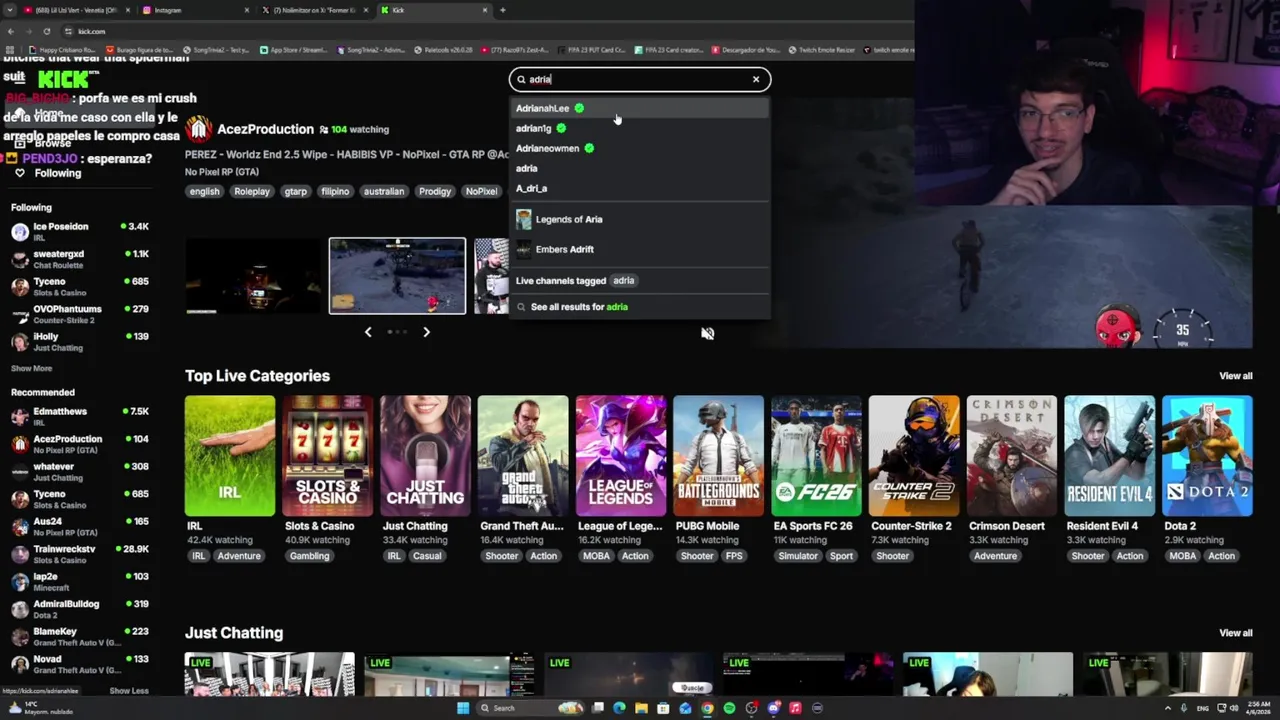Image resolution: width=1280 pixels, height=720 pixels.
Task: Click the search field containing 'adria'
Action: [640, 79]
